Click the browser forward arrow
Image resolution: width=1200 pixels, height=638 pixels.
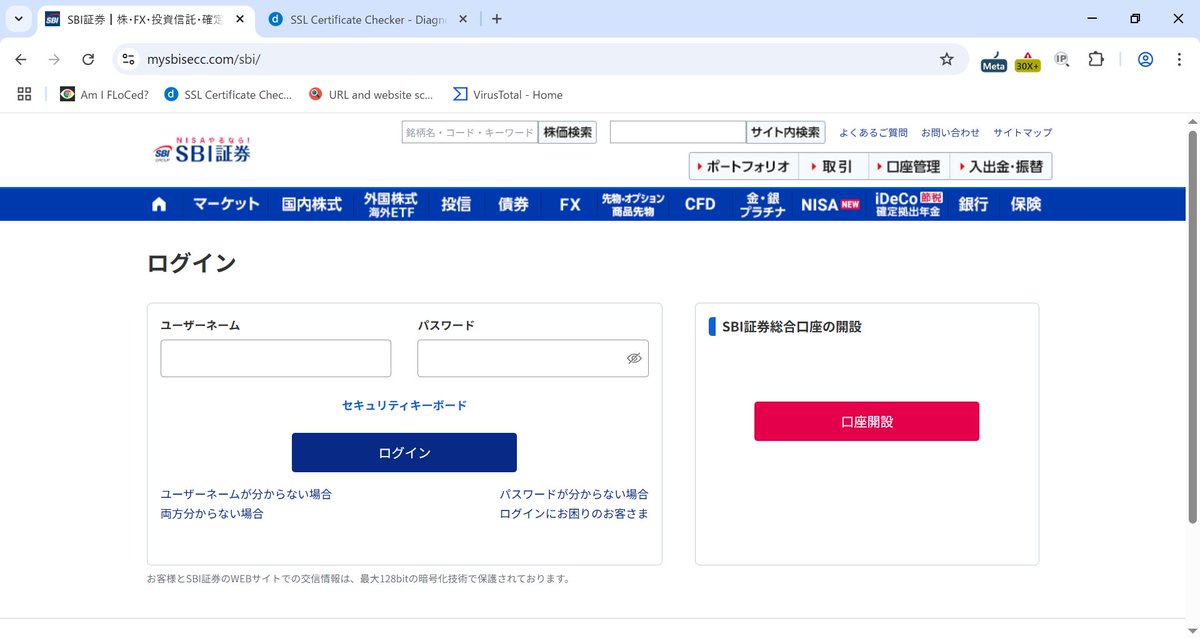(54, 59)
